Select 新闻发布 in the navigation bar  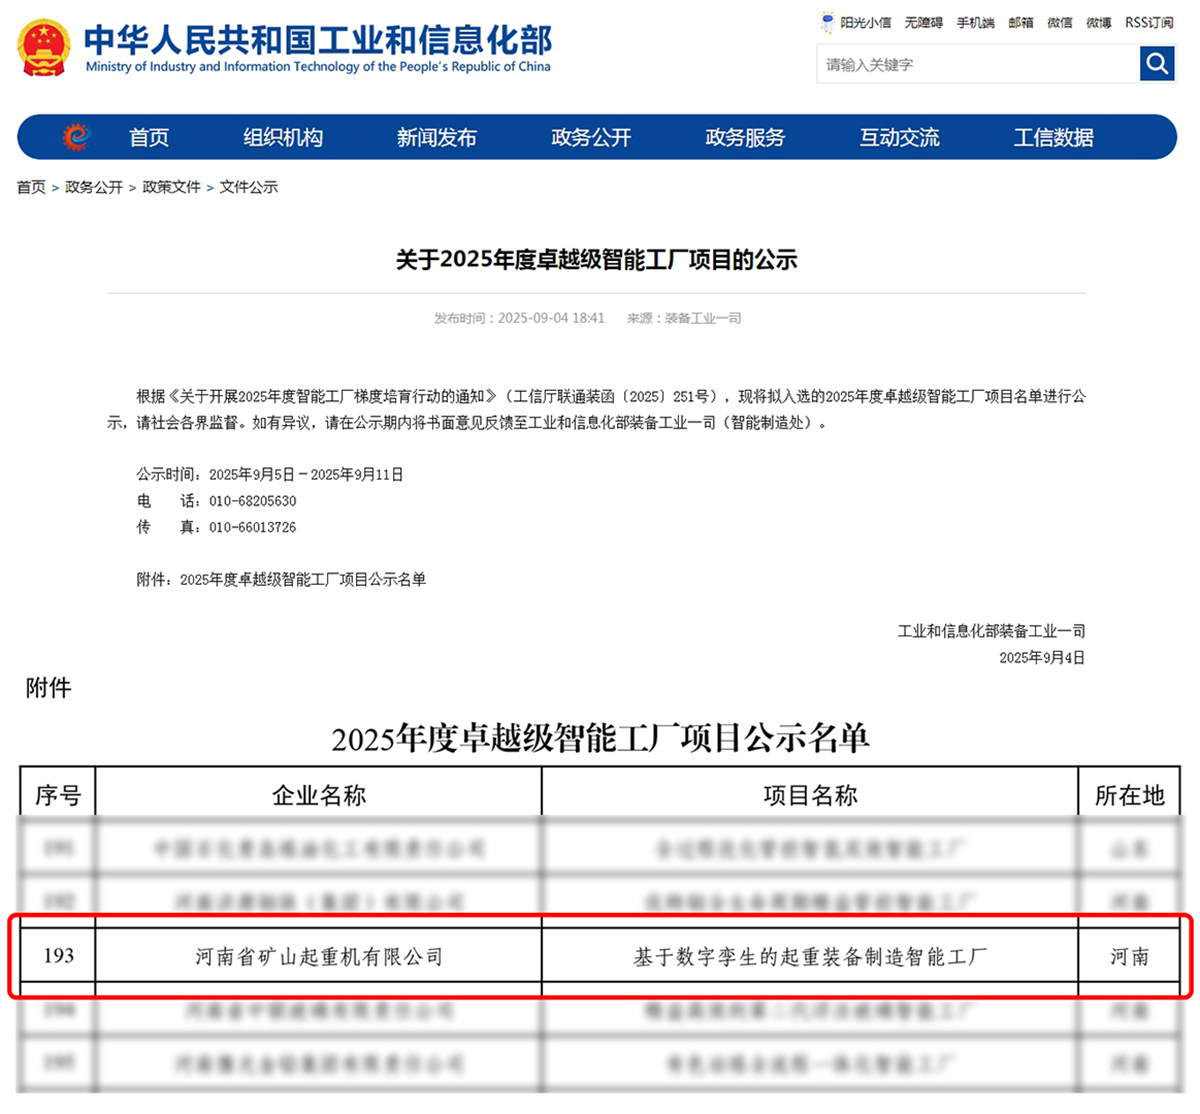point(436,138)
